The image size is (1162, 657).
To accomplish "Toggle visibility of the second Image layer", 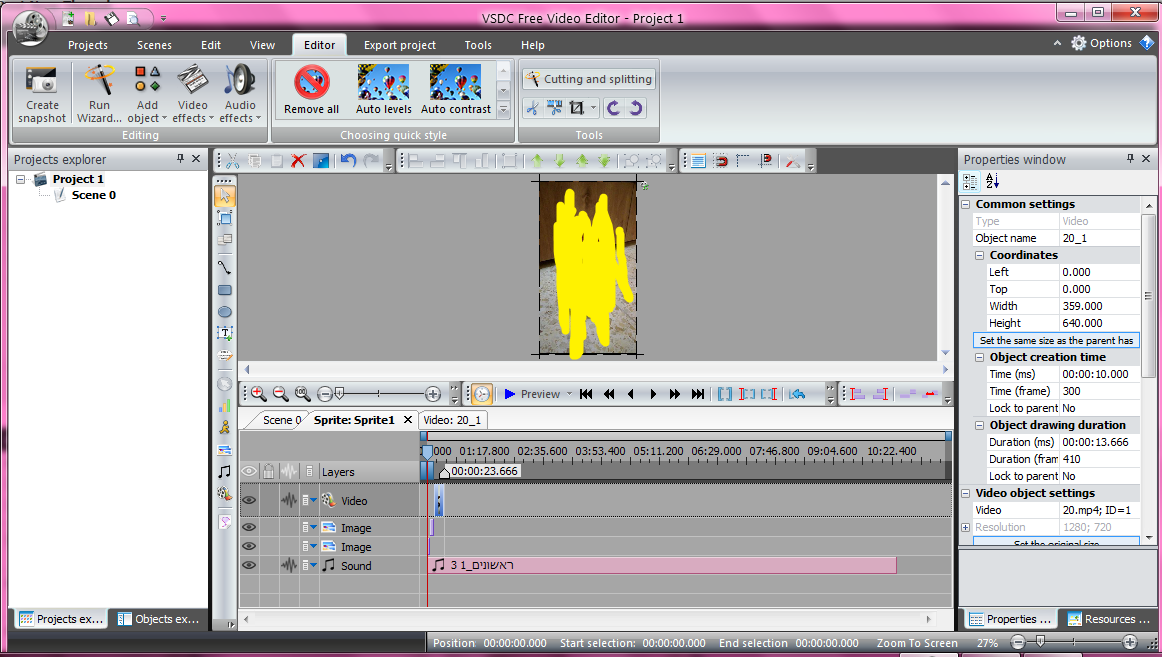I will 249,547.
